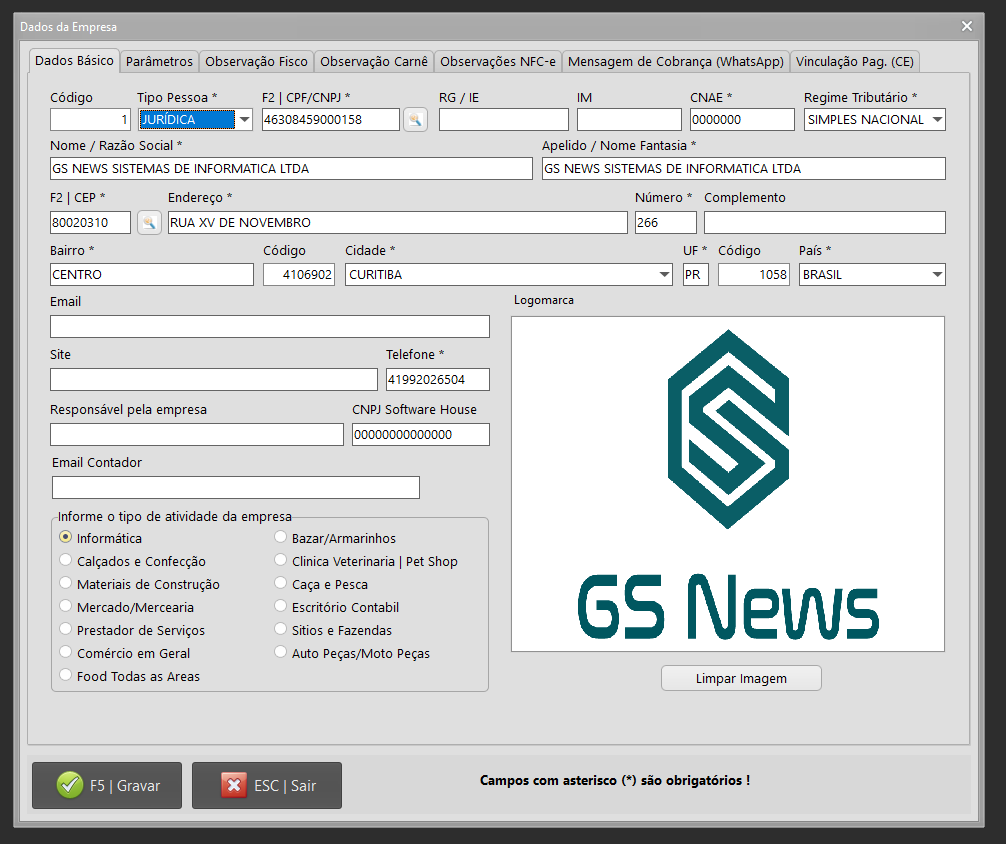Expand Regime Tributário dropdown

click(x=937, y=119)
